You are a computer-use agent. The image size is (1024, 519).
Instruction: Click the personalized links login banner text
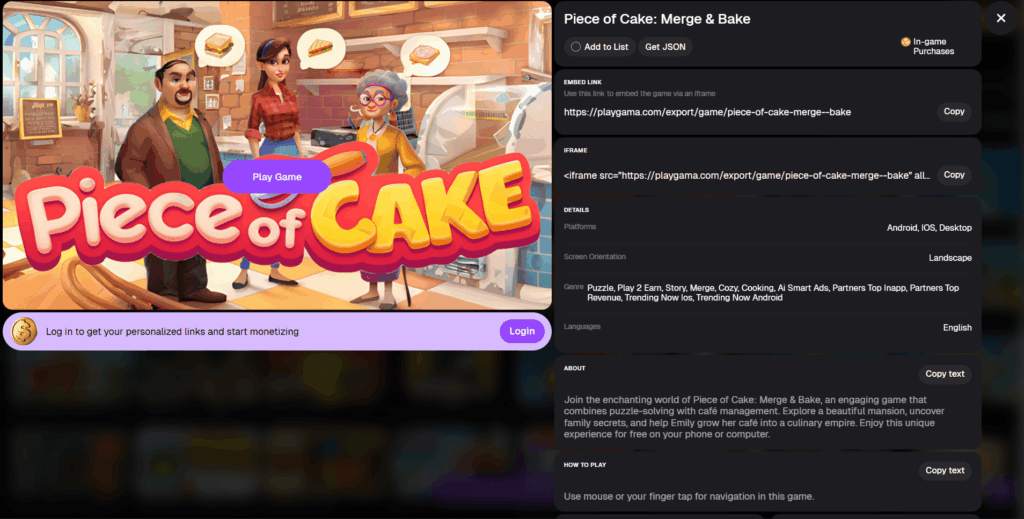[x=172, y=332]
